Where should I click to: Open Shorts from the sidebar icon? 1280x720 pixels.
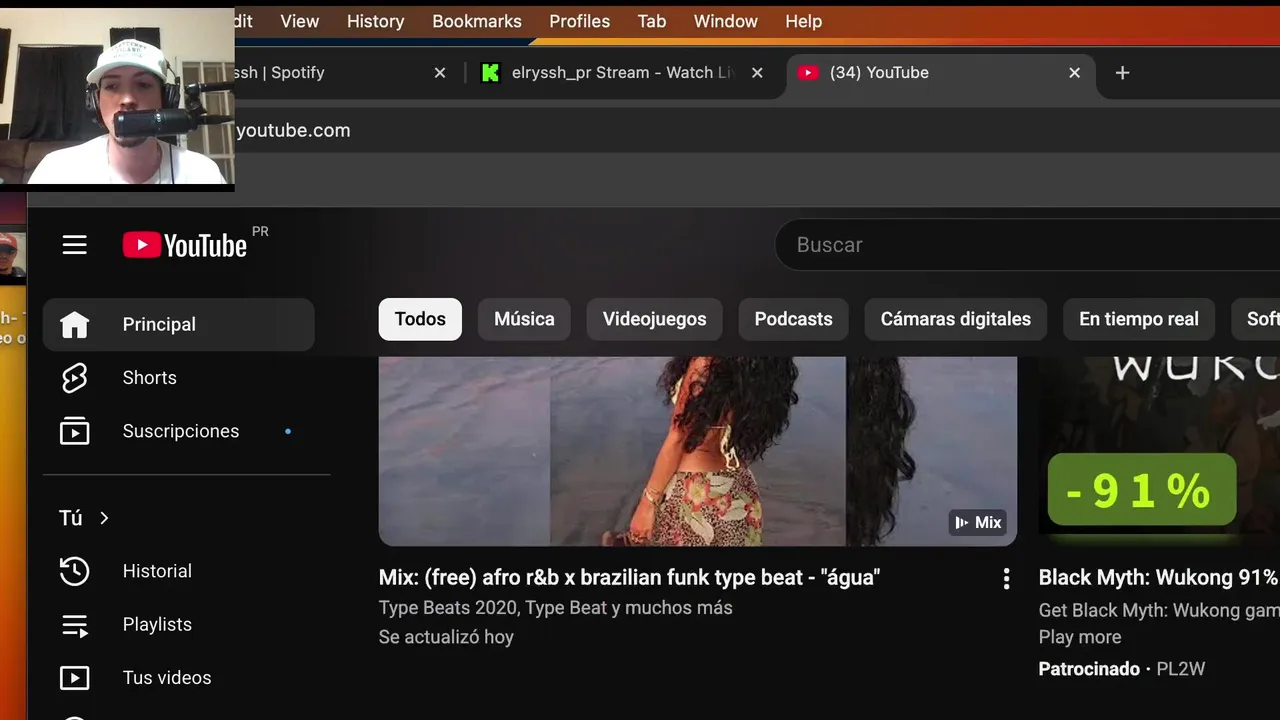click(75, 378)
